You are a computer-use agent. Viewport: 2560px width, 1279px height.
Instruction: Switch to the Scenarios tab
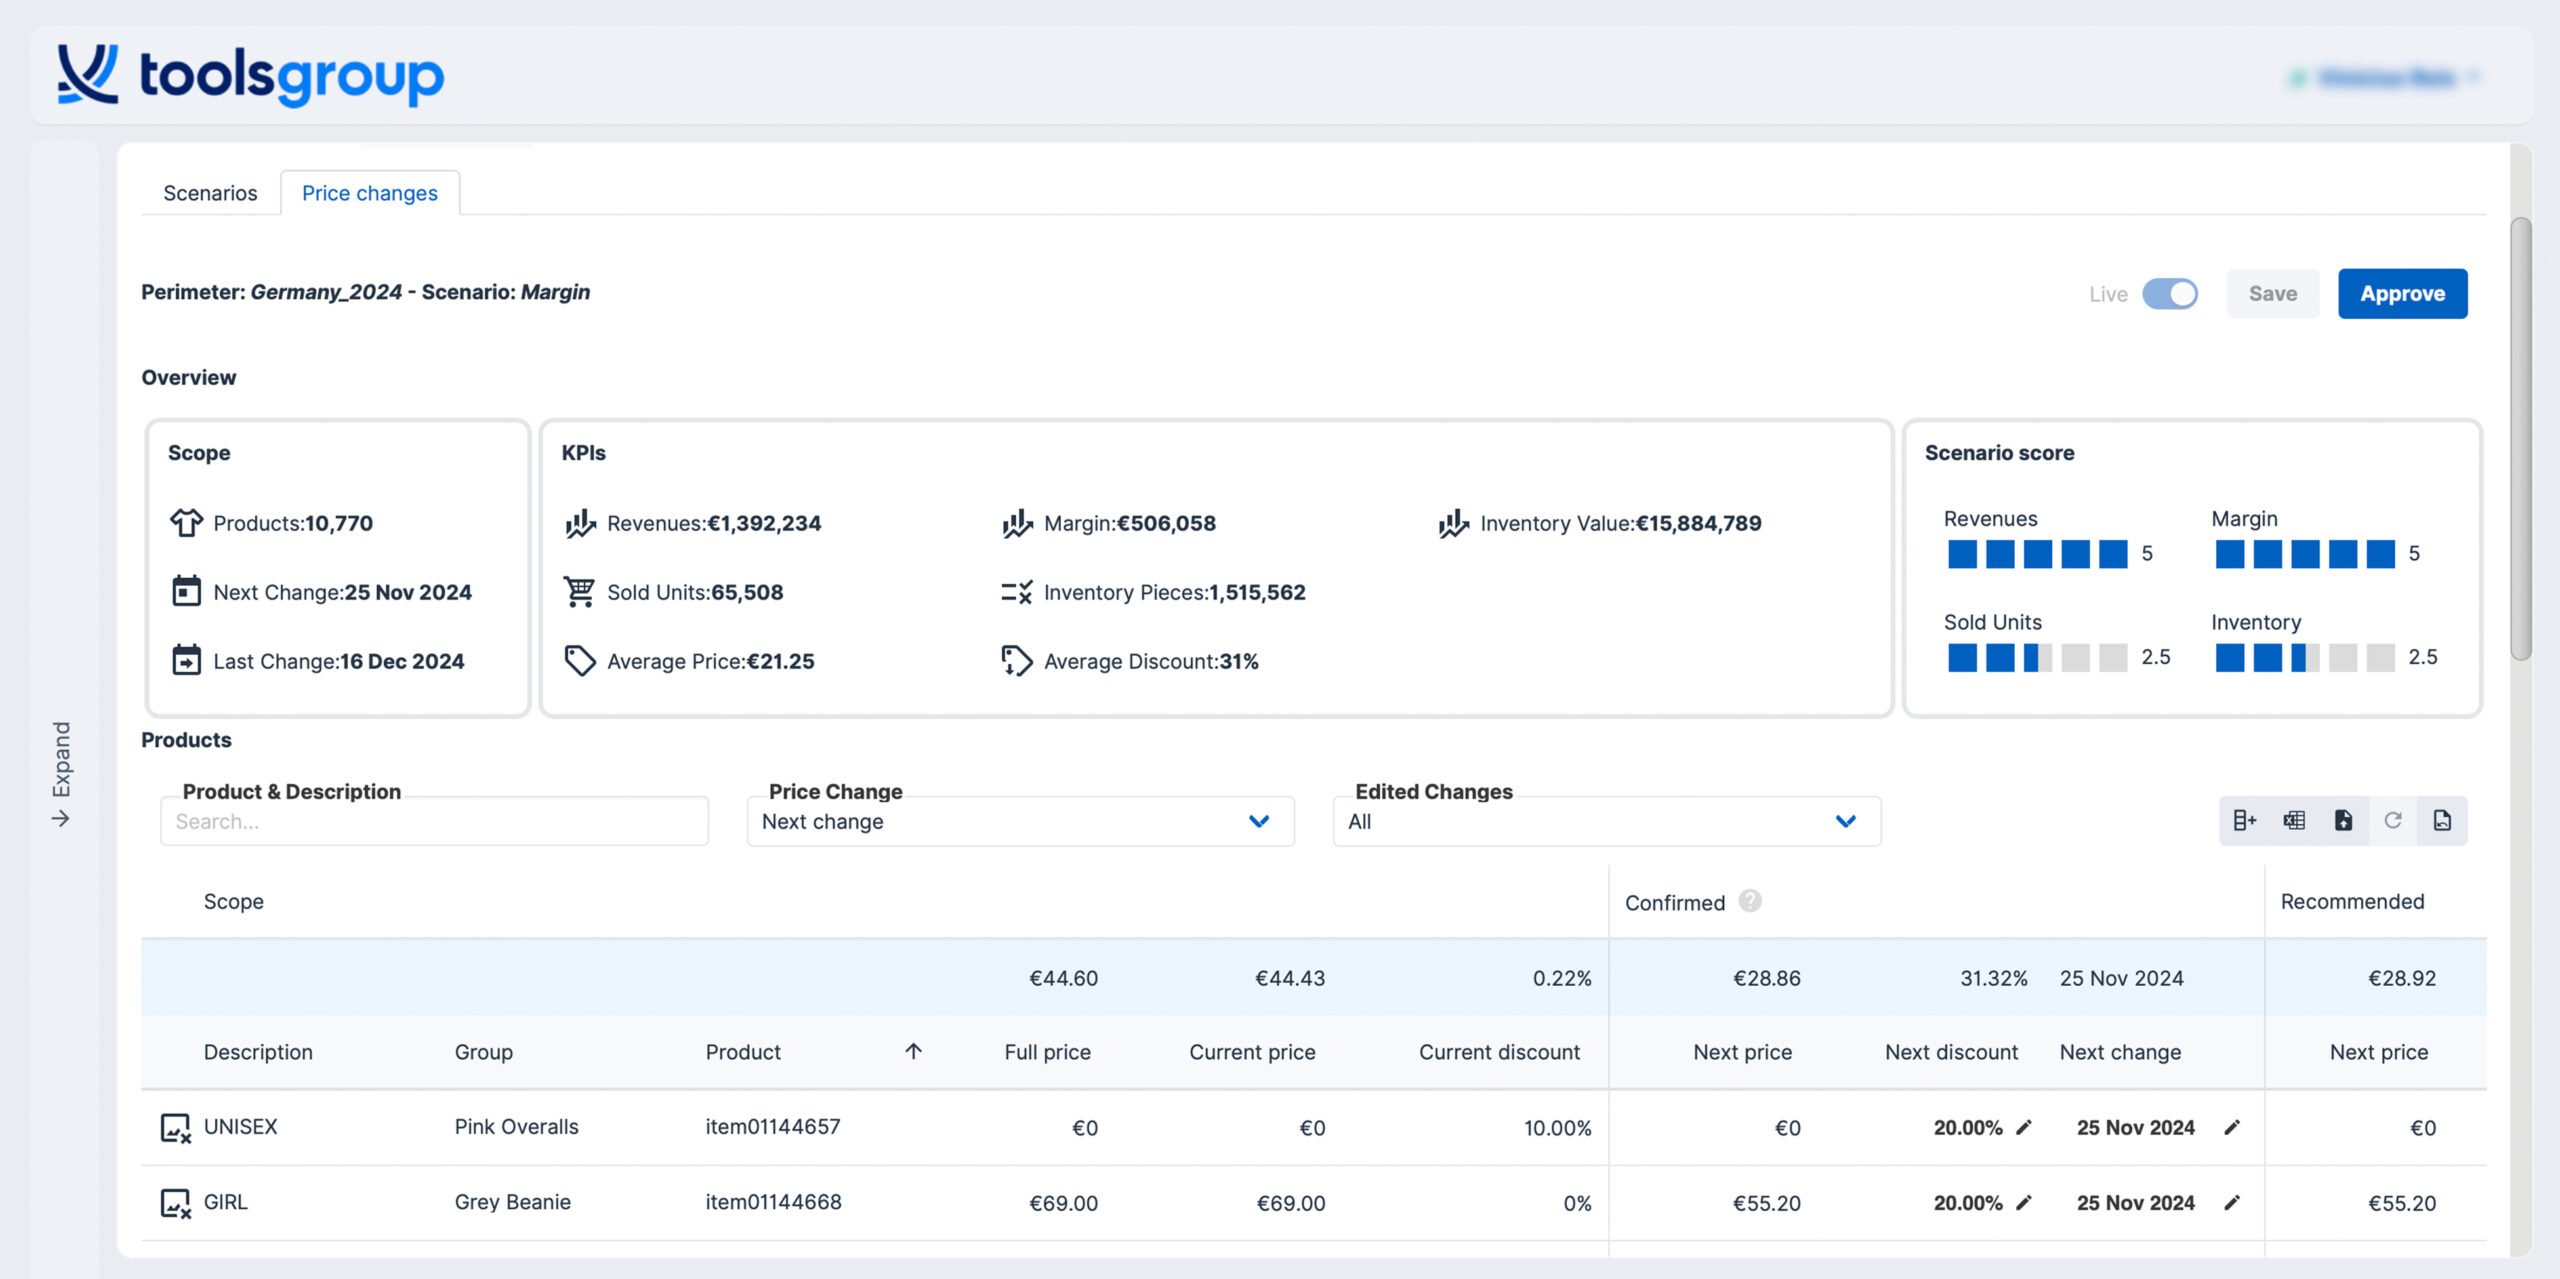coord(210,193)
